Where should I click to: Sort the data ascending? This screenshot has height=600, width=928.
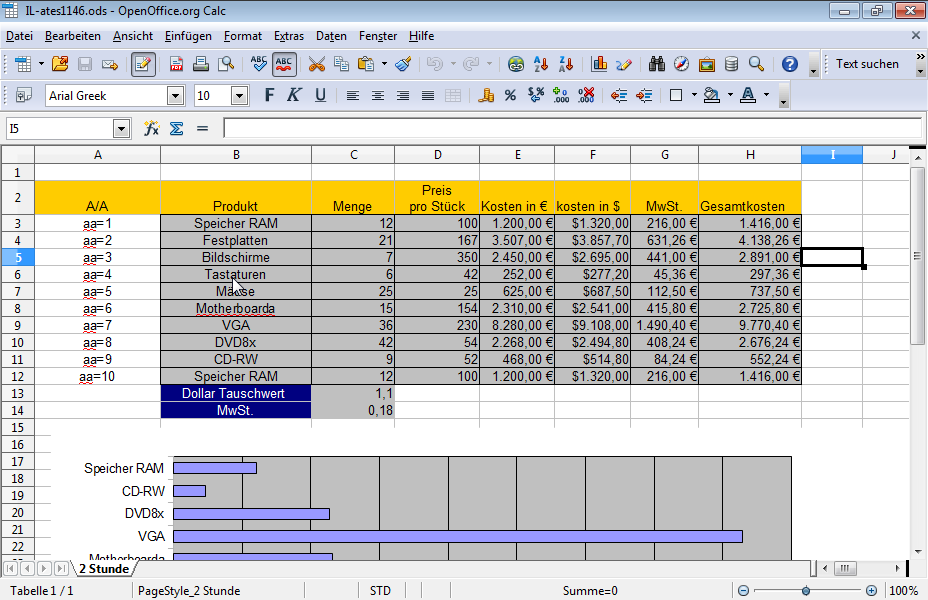pyautogui.click(x=540, y=64)
